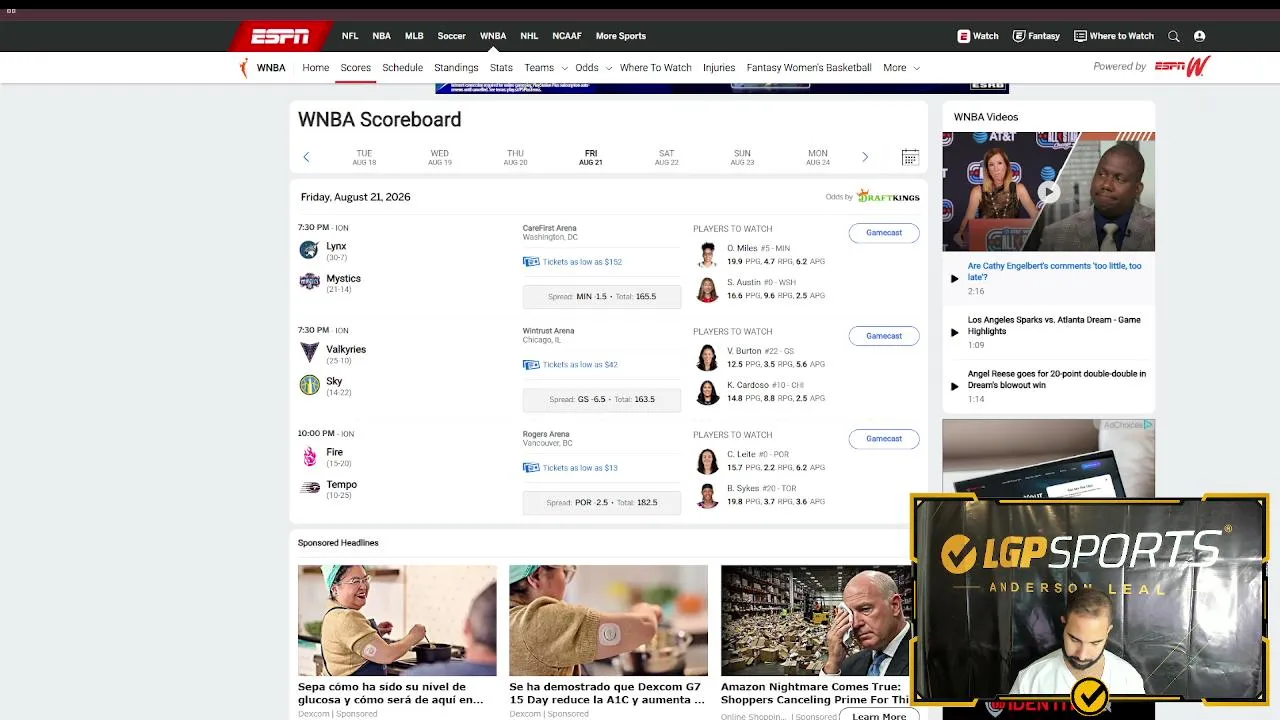Select Tuesday Aug 18 date
This screenshot has width=1280, height=720.
(364, 157)
